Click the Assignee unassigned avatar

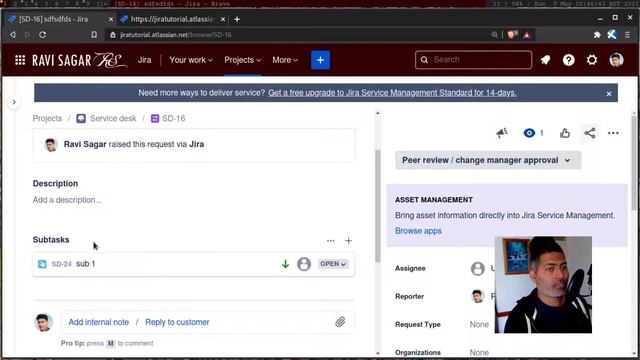click(x=478, y=269)
